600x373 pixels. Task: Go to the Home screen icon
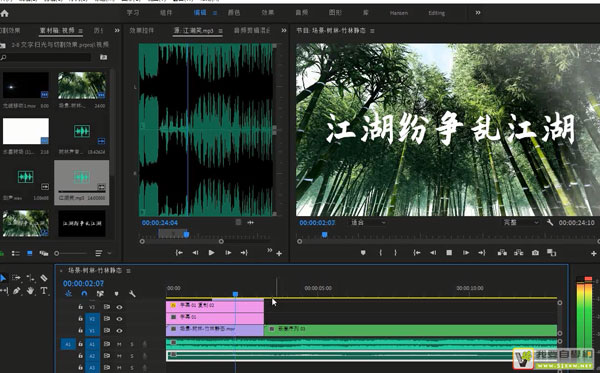5,13
